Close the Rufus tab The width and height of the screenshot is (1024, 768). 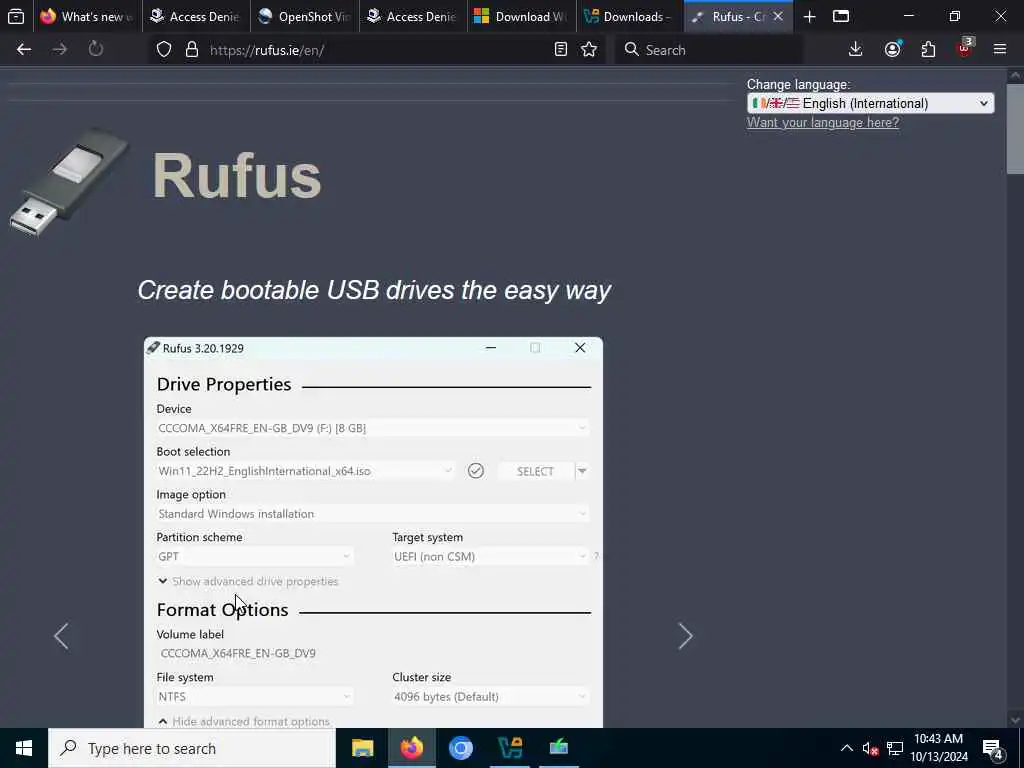pyautogui.click(x=778, y=16)
